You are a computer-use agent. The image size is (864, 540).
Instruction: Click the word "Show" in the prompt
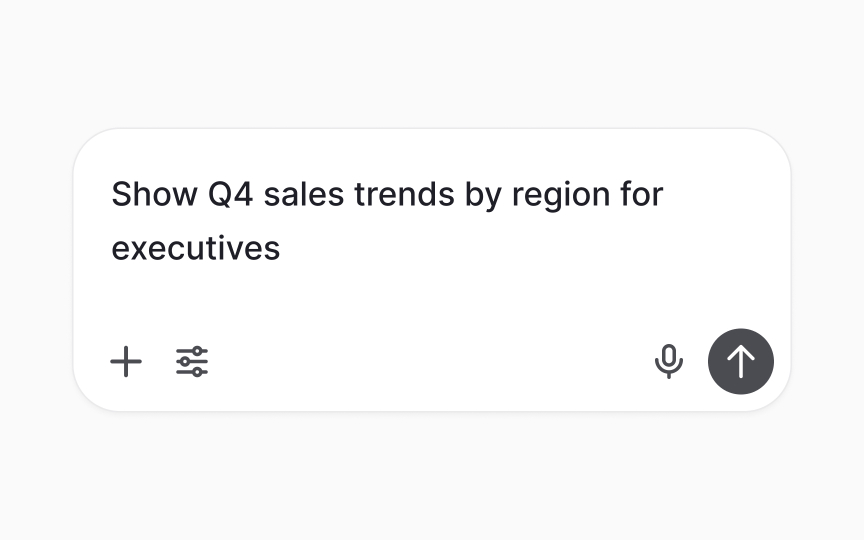154,194
